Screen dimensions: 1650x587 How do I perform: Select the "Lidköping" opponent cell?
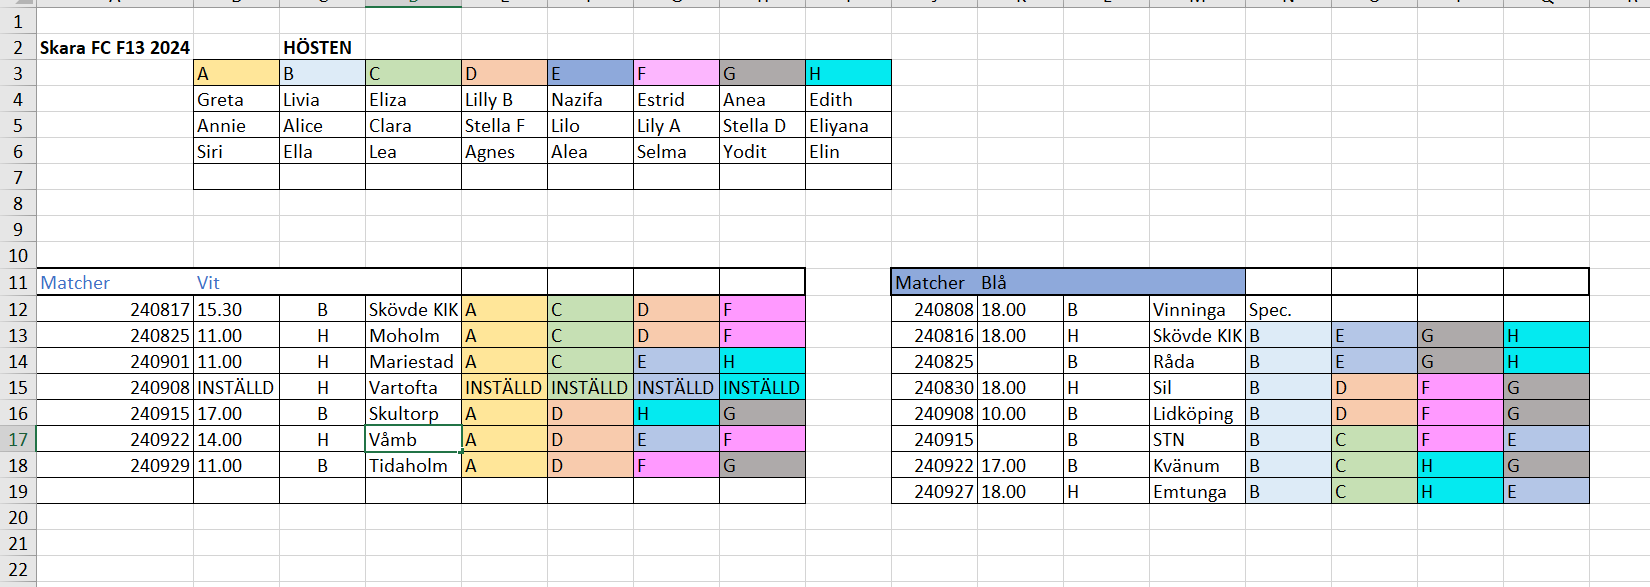pyautogui.click(x=1196, y=414)
